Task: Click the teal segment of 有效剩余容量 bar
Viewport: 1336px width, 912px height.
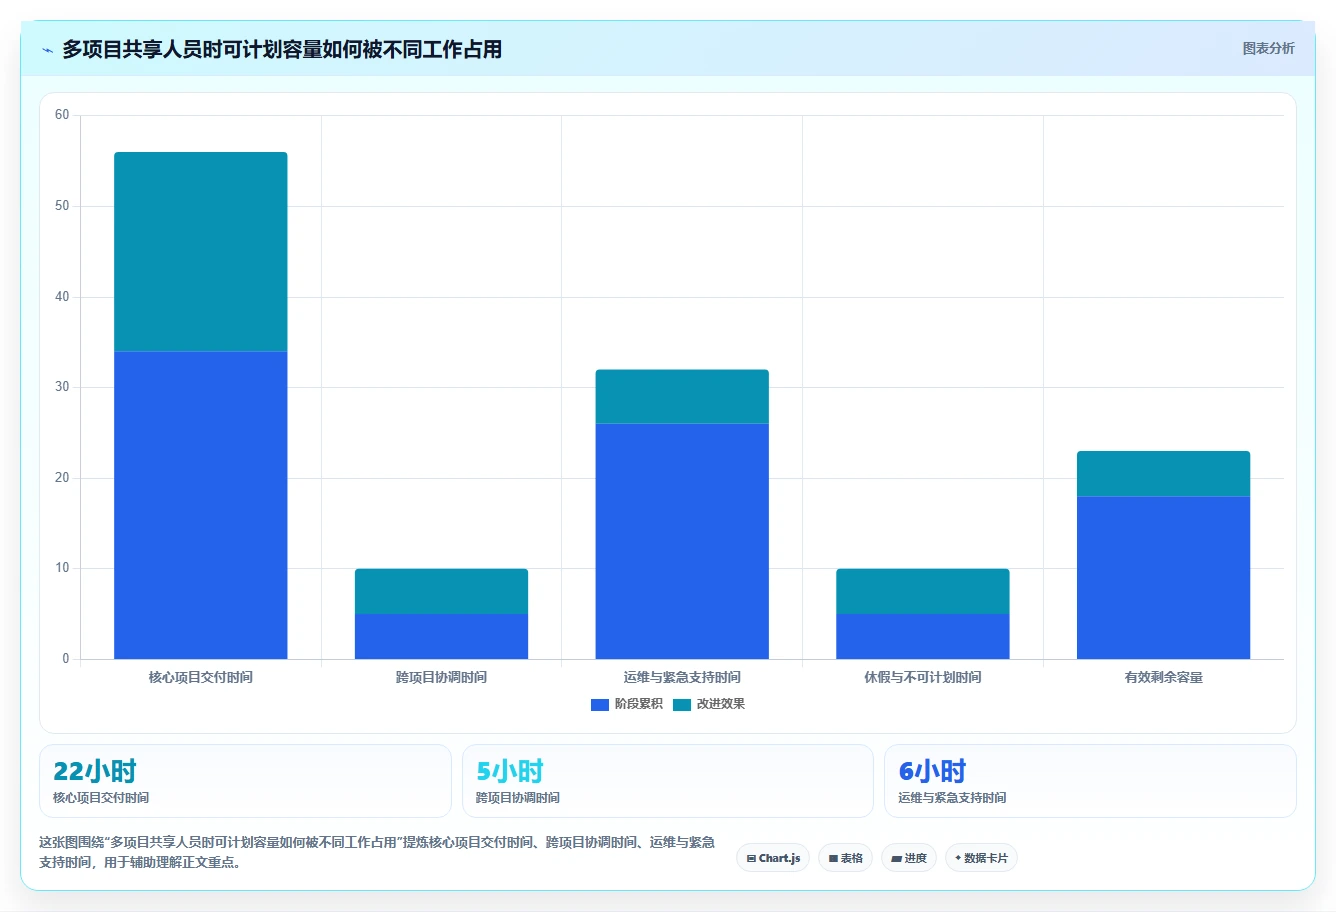Action: 1163,474
